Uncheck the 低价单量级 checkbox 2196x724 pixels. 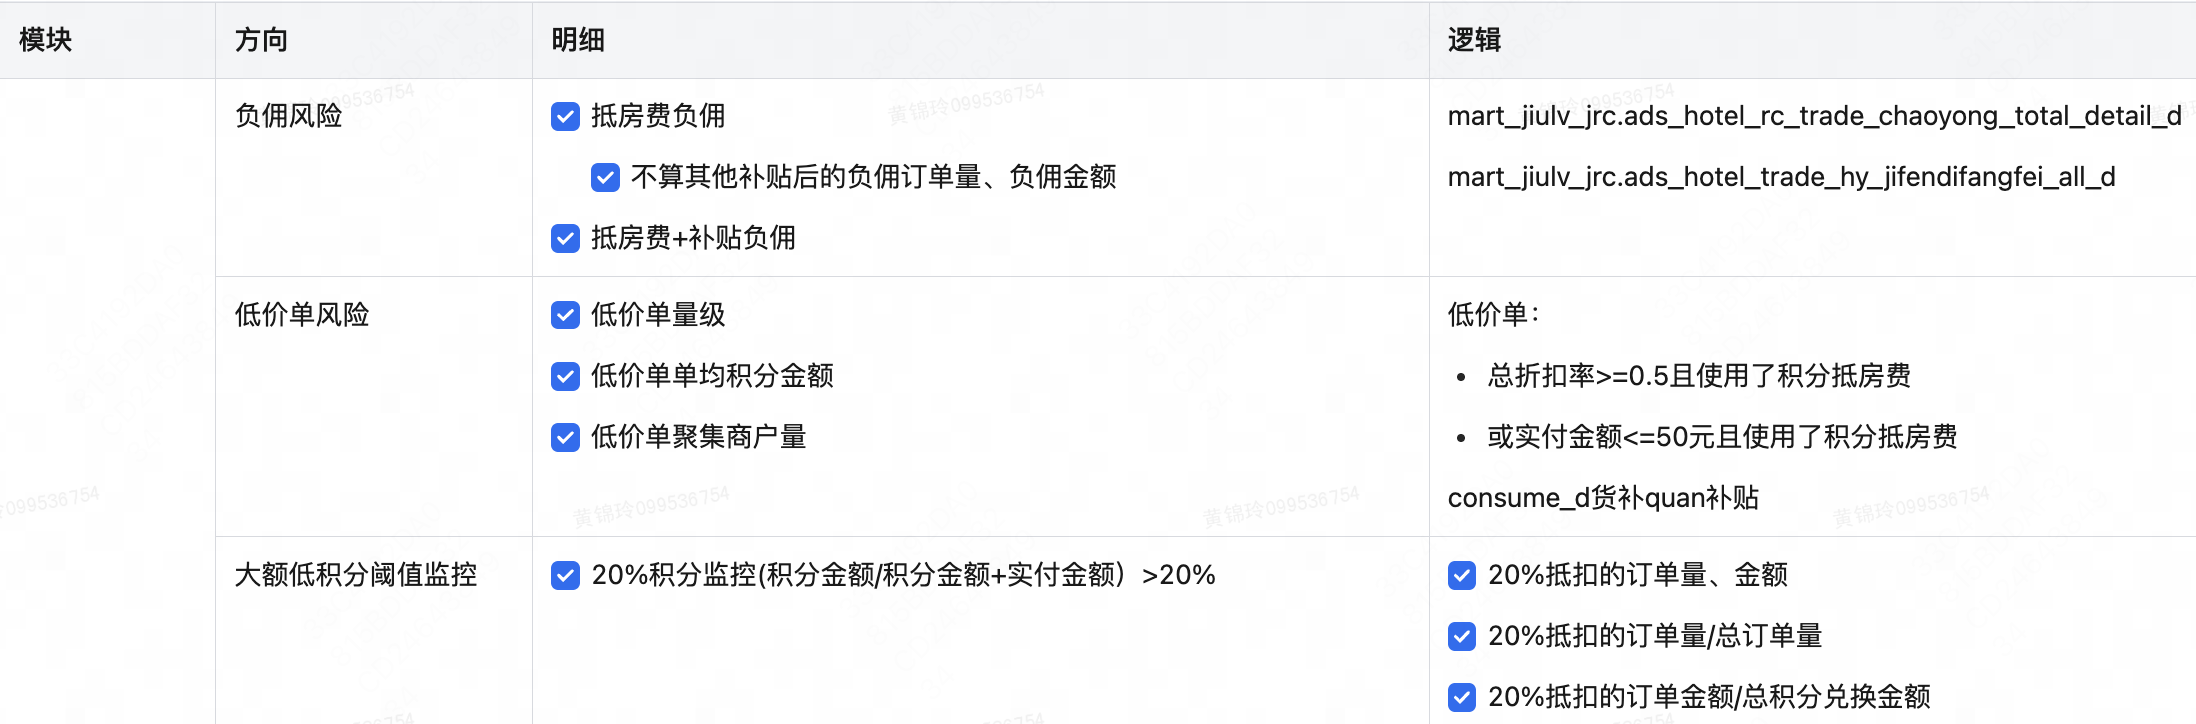tap(565, 316)
